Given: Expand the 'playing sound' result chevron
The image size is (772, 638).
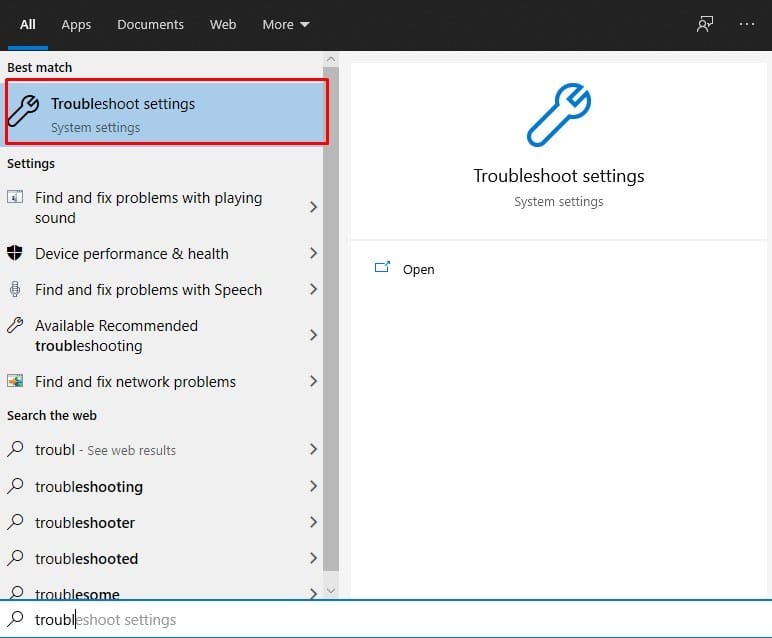Looking at the screenshot, I should tap(313, 207).
